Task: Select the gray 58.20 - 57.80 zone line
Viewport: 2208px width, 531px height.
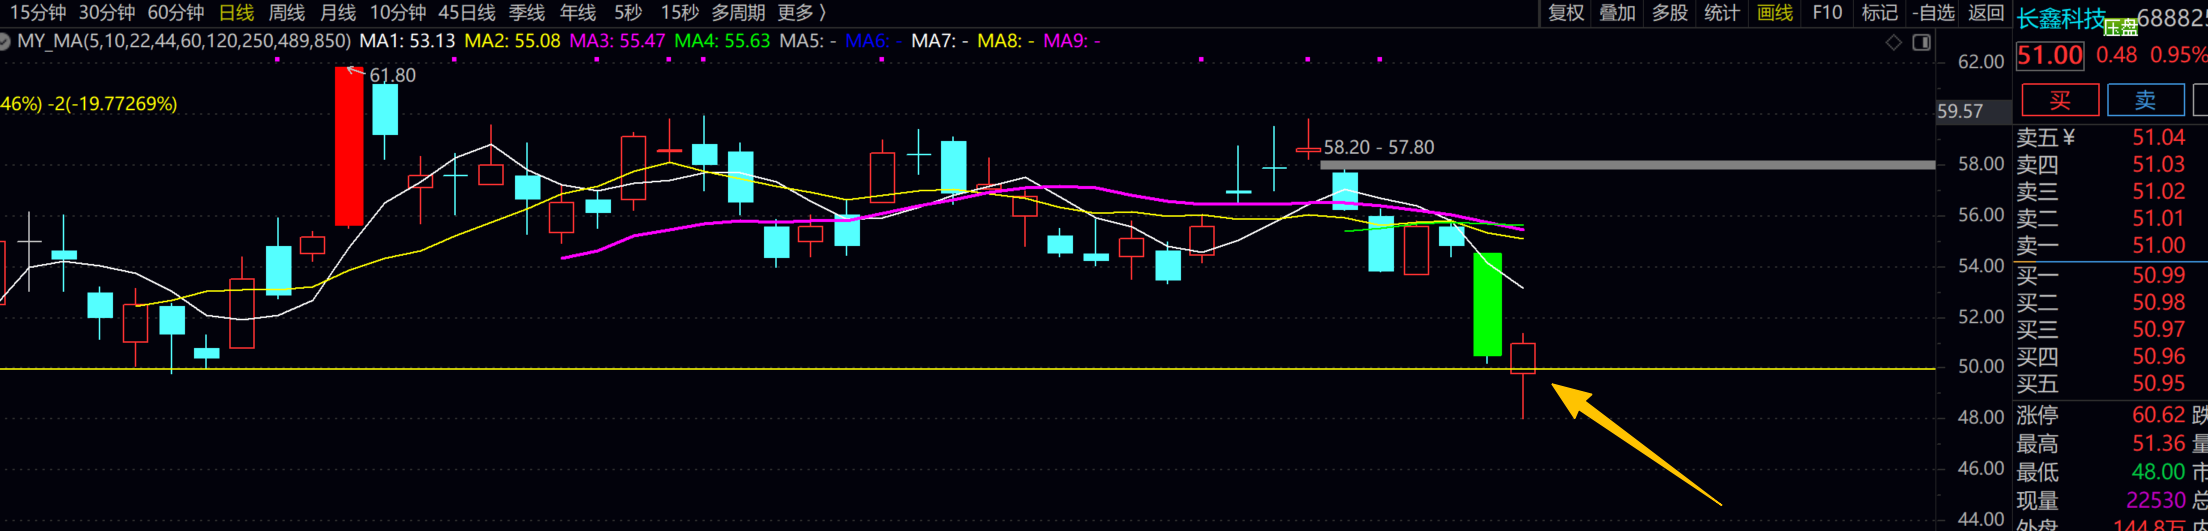Action: [1627, 165]
